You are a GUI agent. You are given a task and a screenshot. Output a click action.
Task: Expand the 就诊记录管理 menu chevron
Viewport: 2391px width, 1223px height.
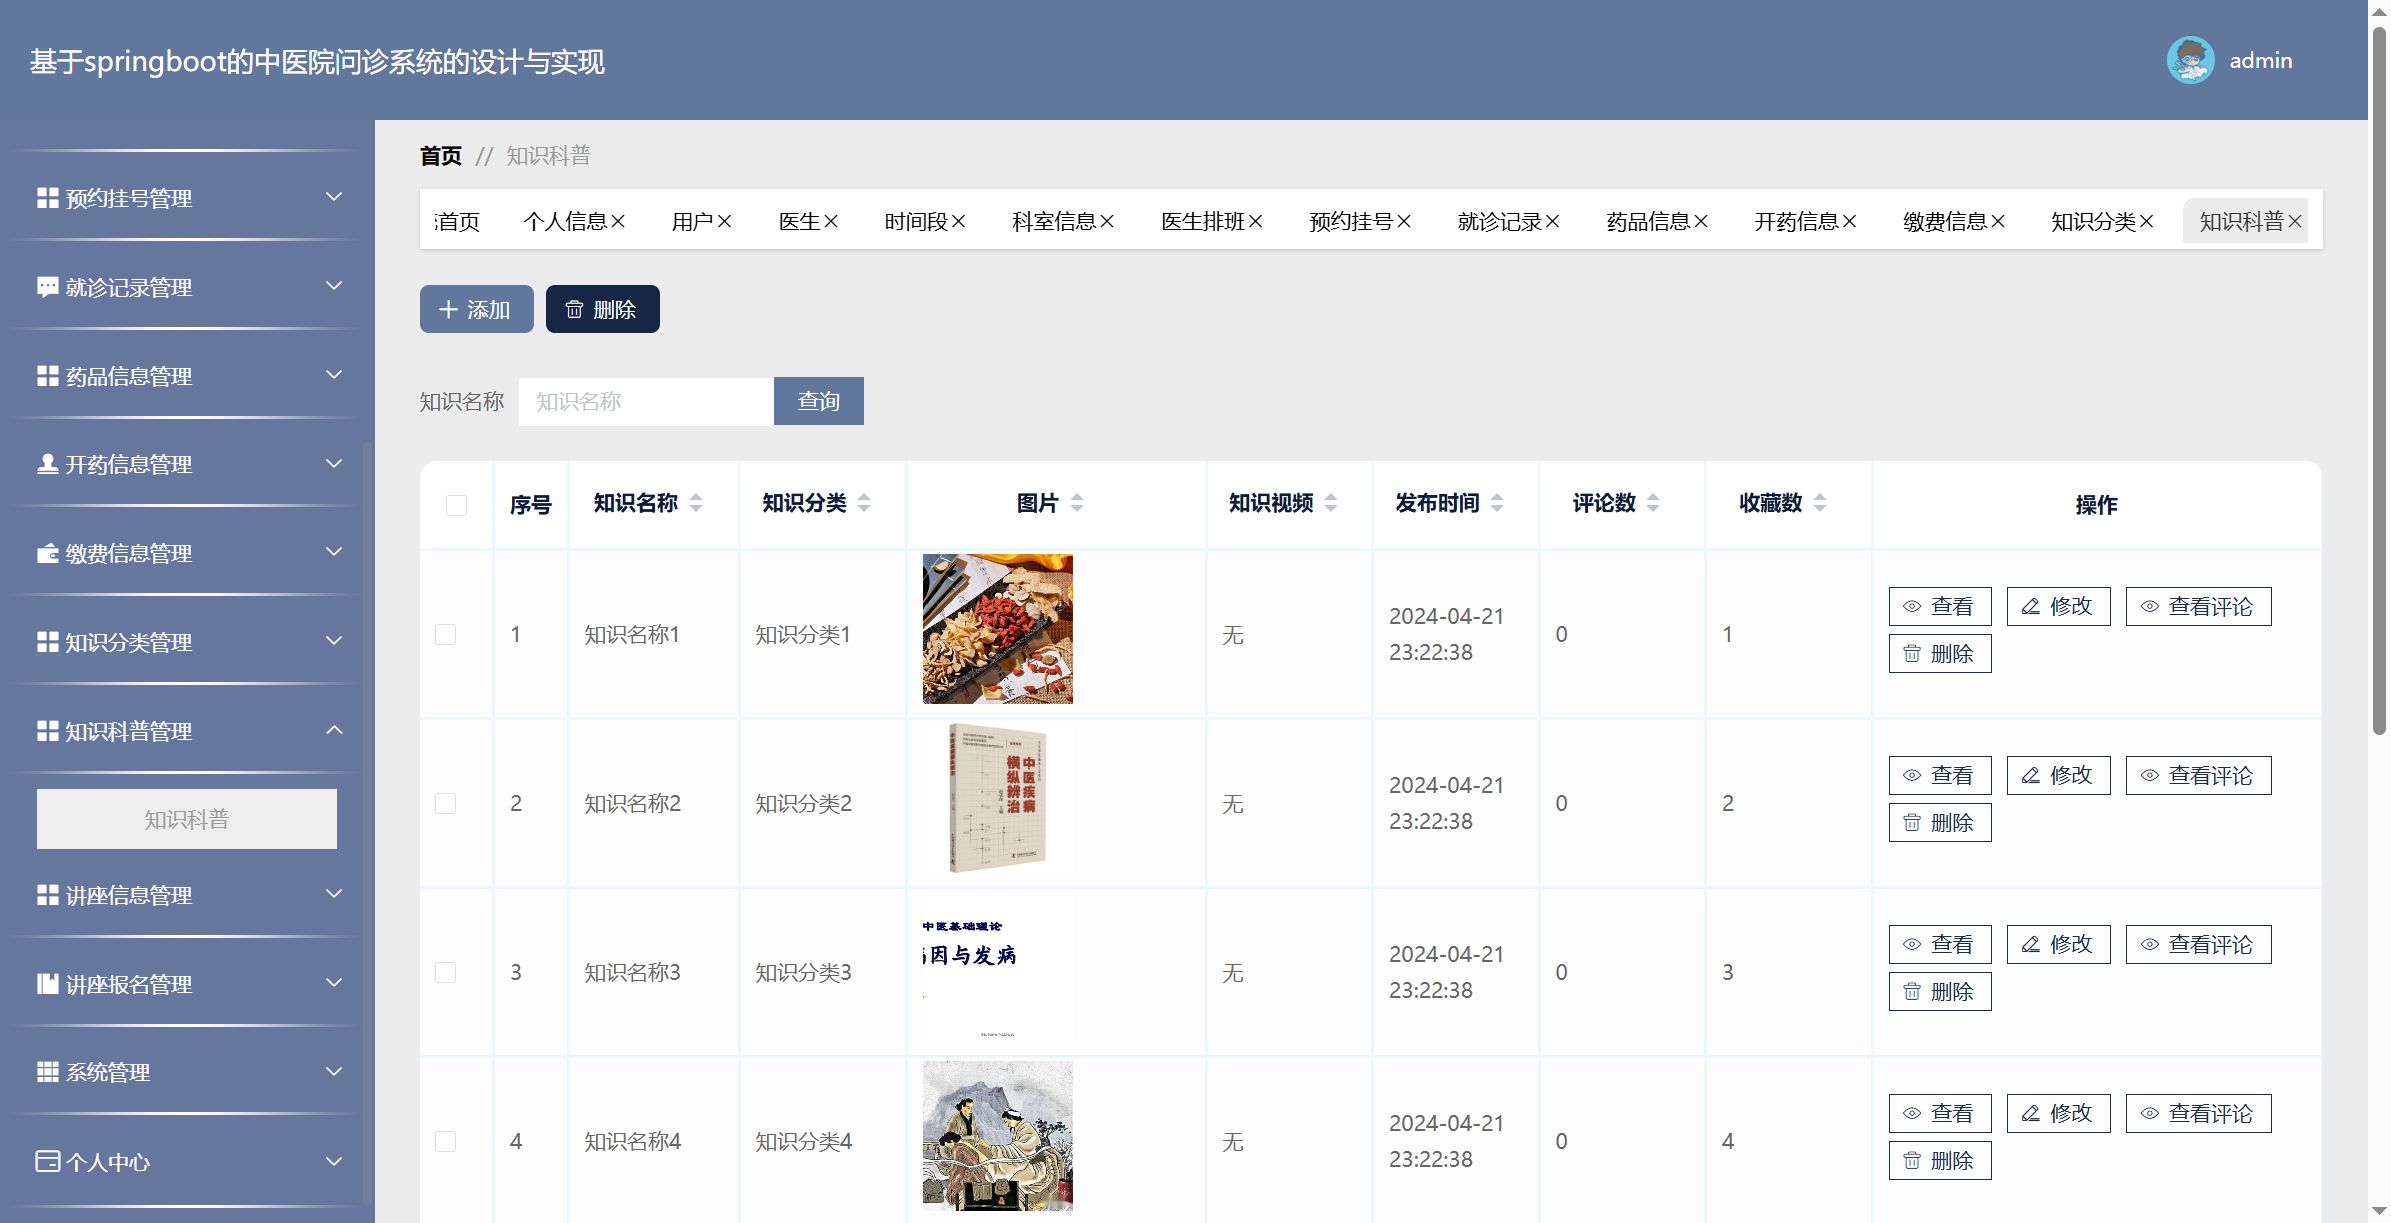[x=335, y=286]
